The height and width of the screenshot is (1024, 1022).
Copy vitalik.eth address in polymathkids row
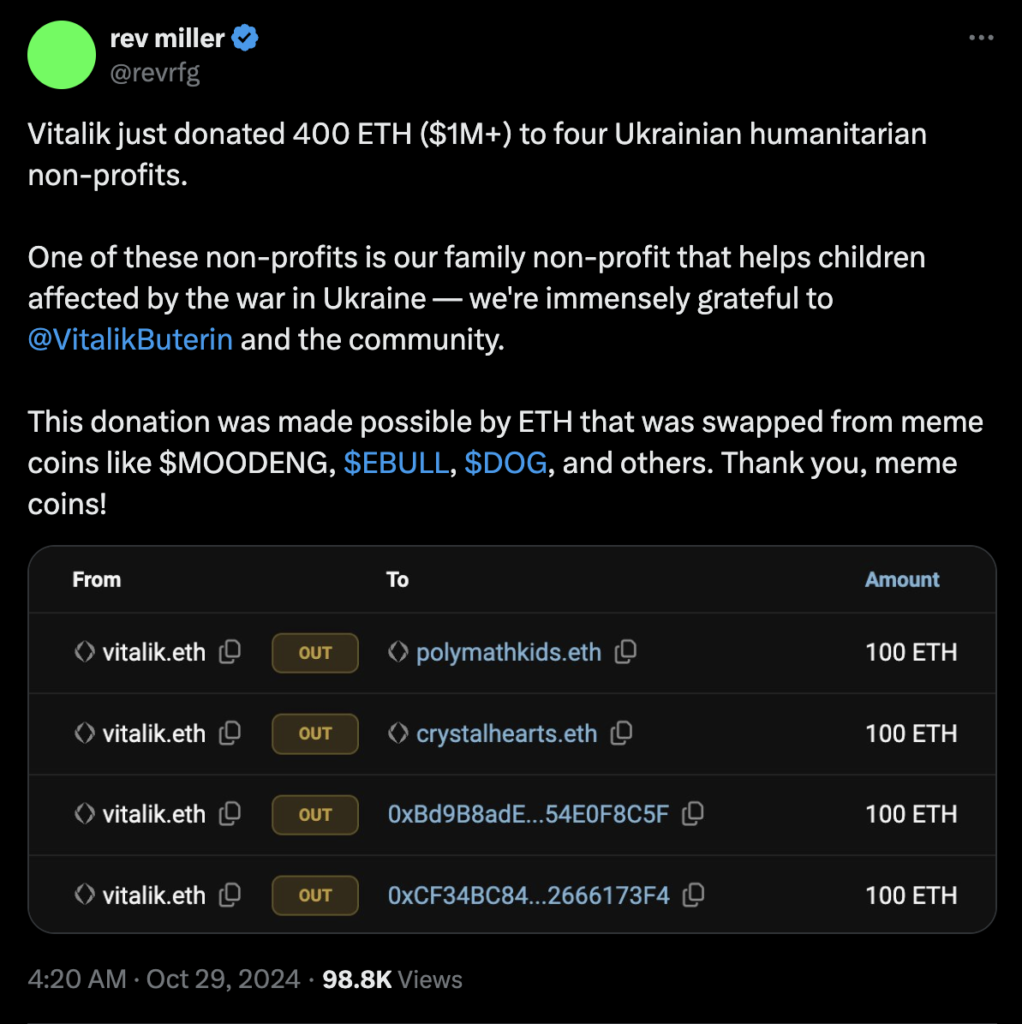tap(230, 653)
